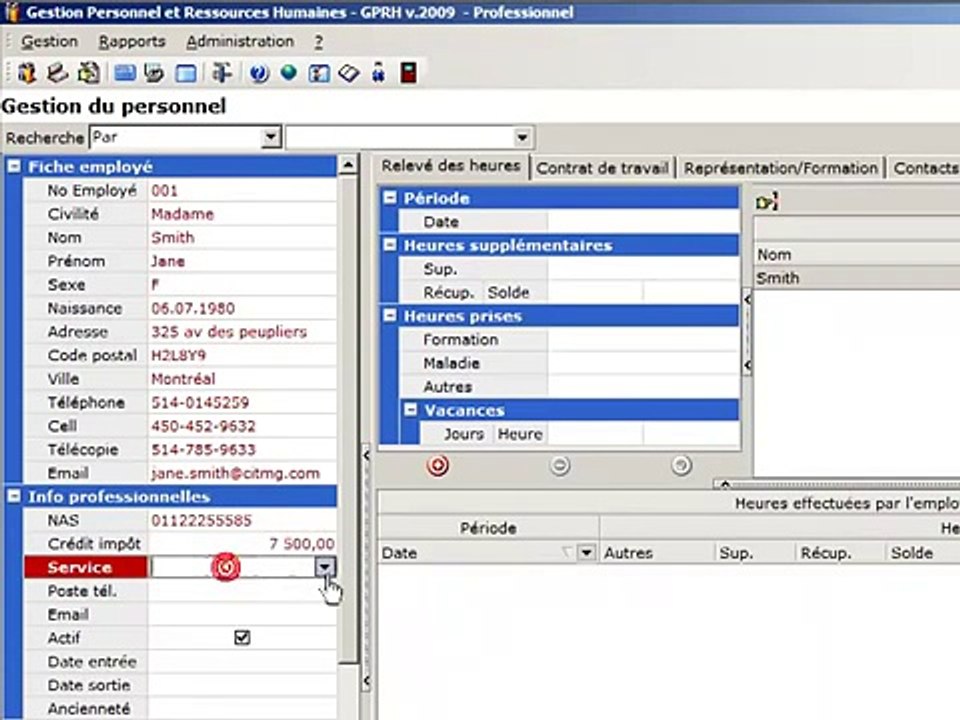Switch to the Représentation/Formation tab
960x720 pixels.
click(x=781, y=168)
